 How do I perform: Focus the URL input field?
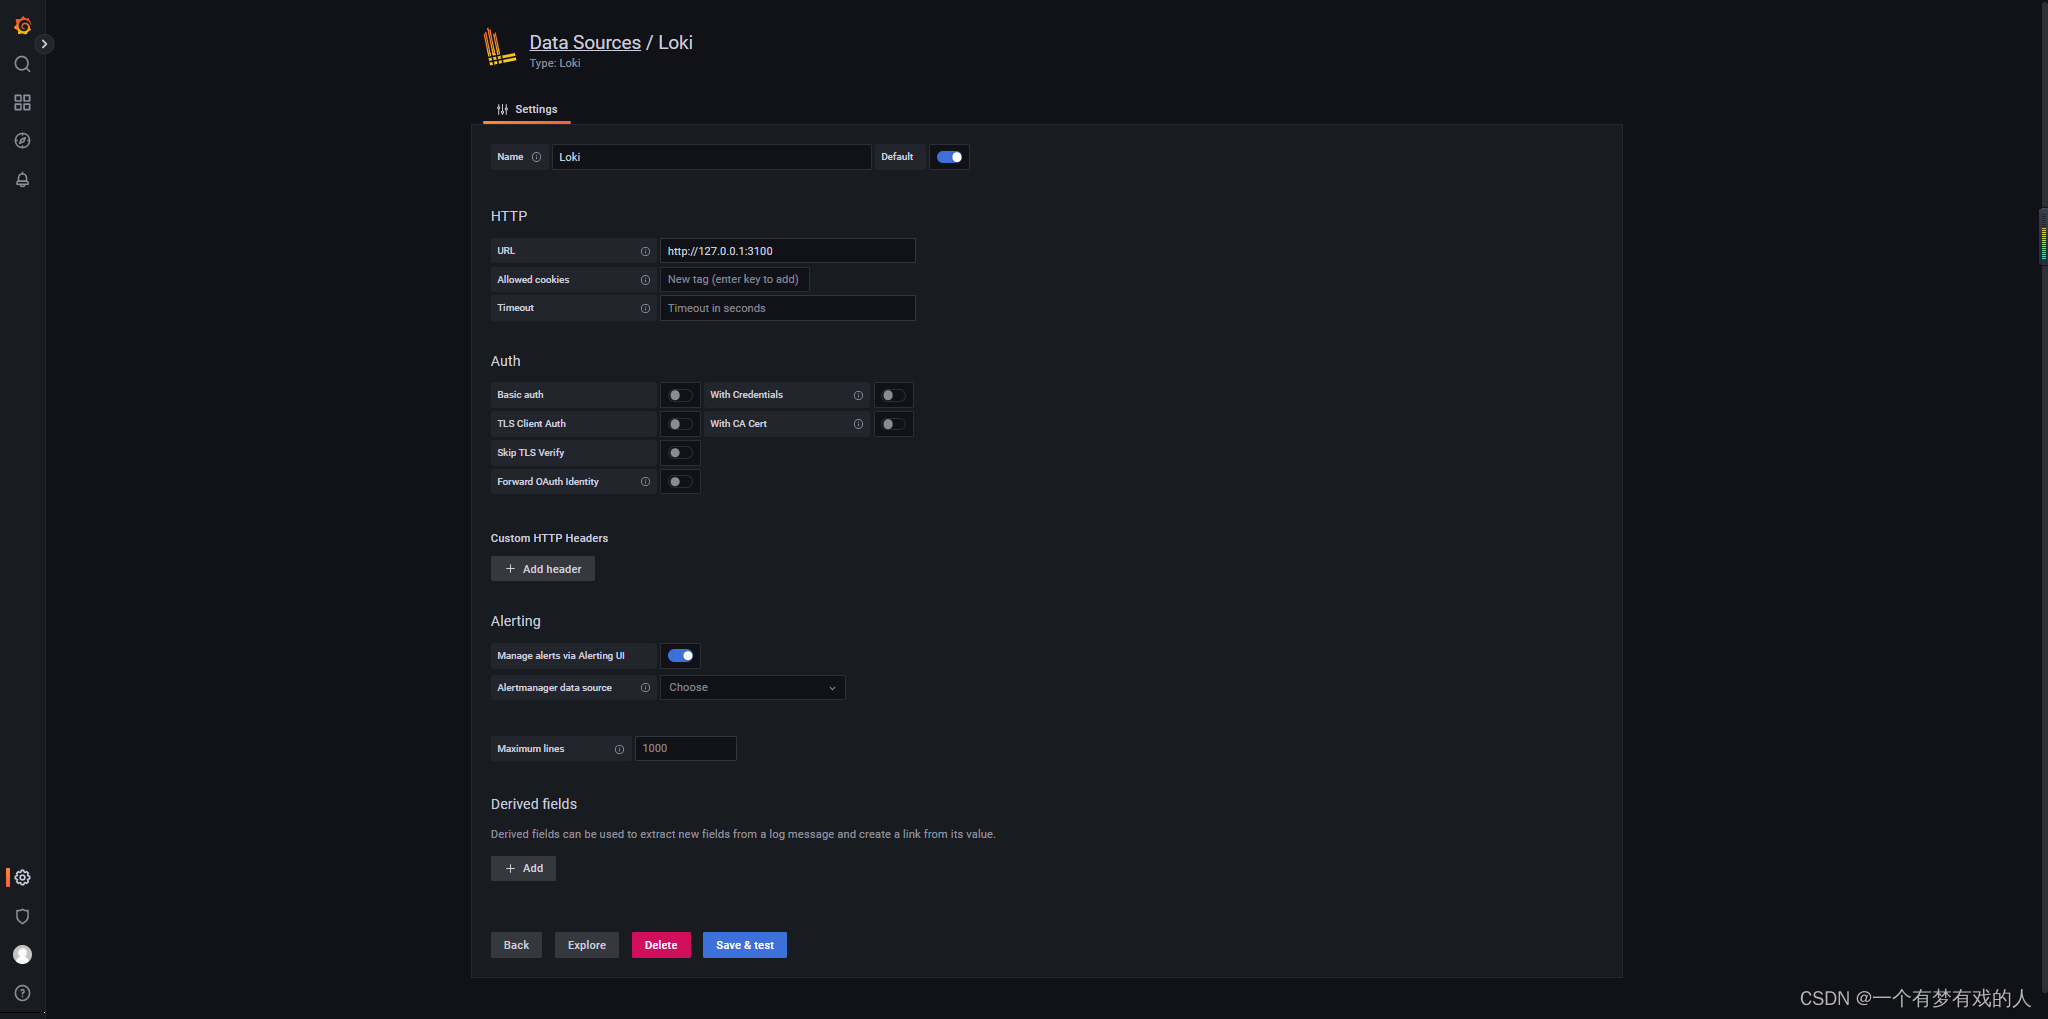pyautogui.click(x=787, y=251)
